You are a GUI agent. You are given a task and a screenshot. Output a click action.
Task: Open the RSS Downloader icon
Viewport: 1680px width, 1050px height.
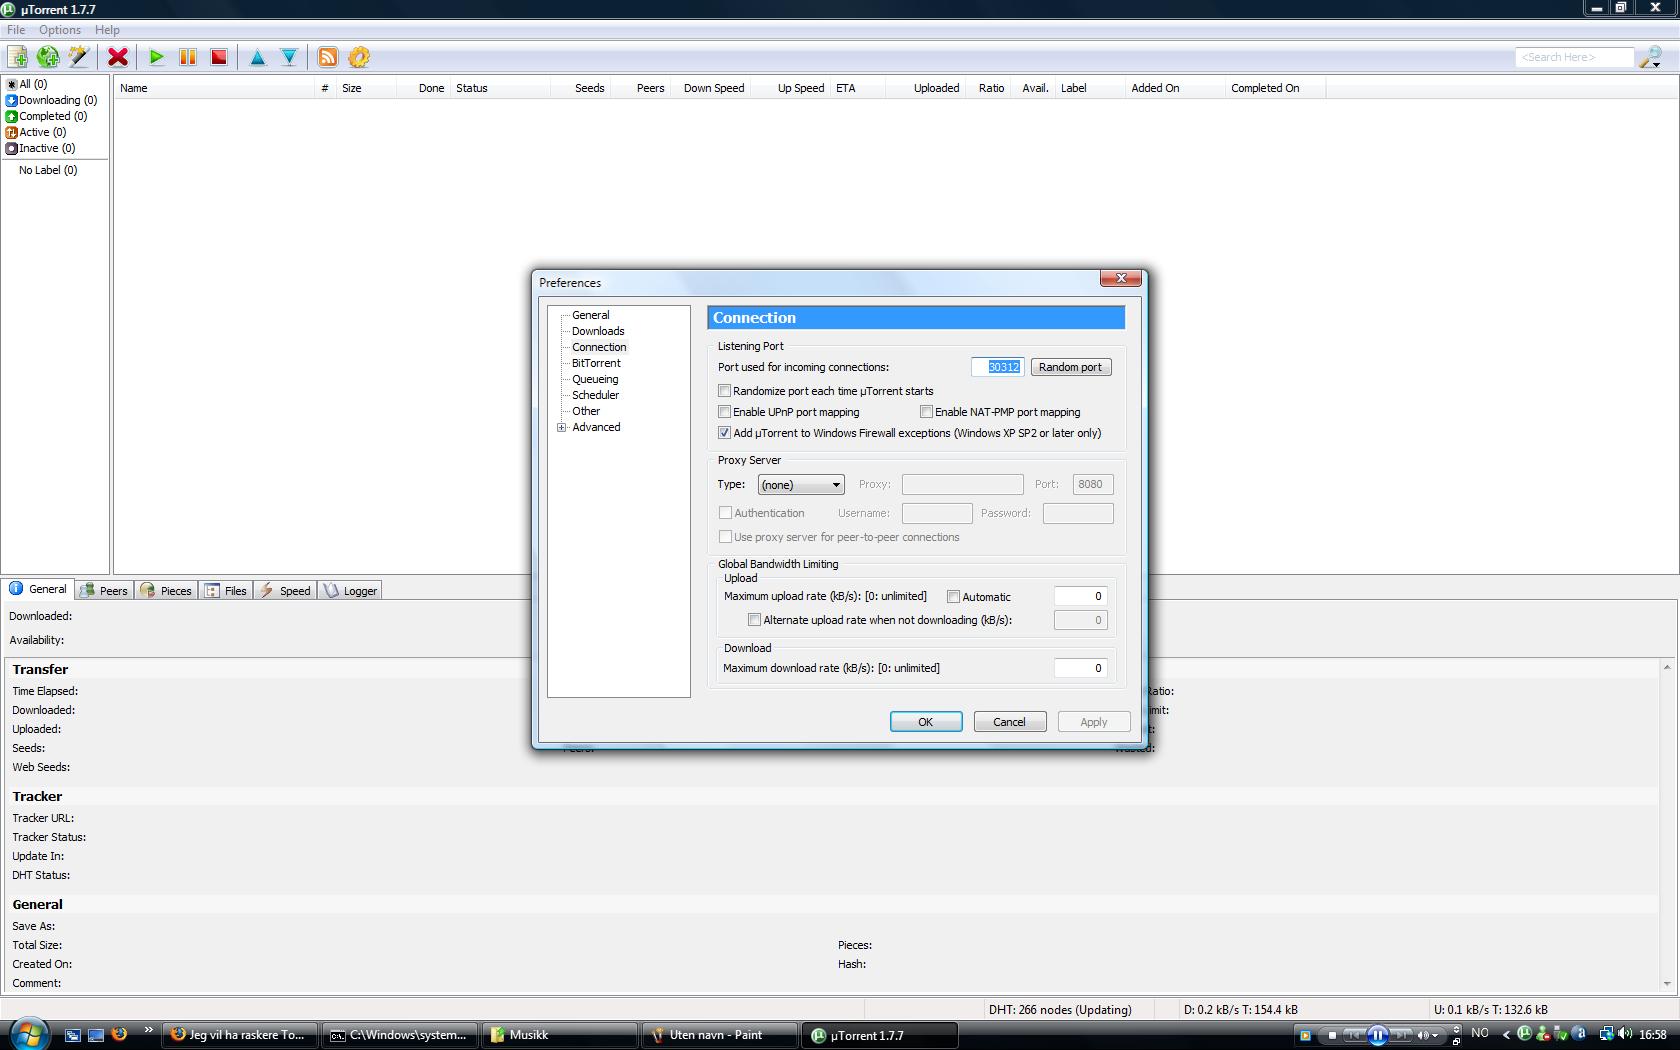click(x=328, y=57)
